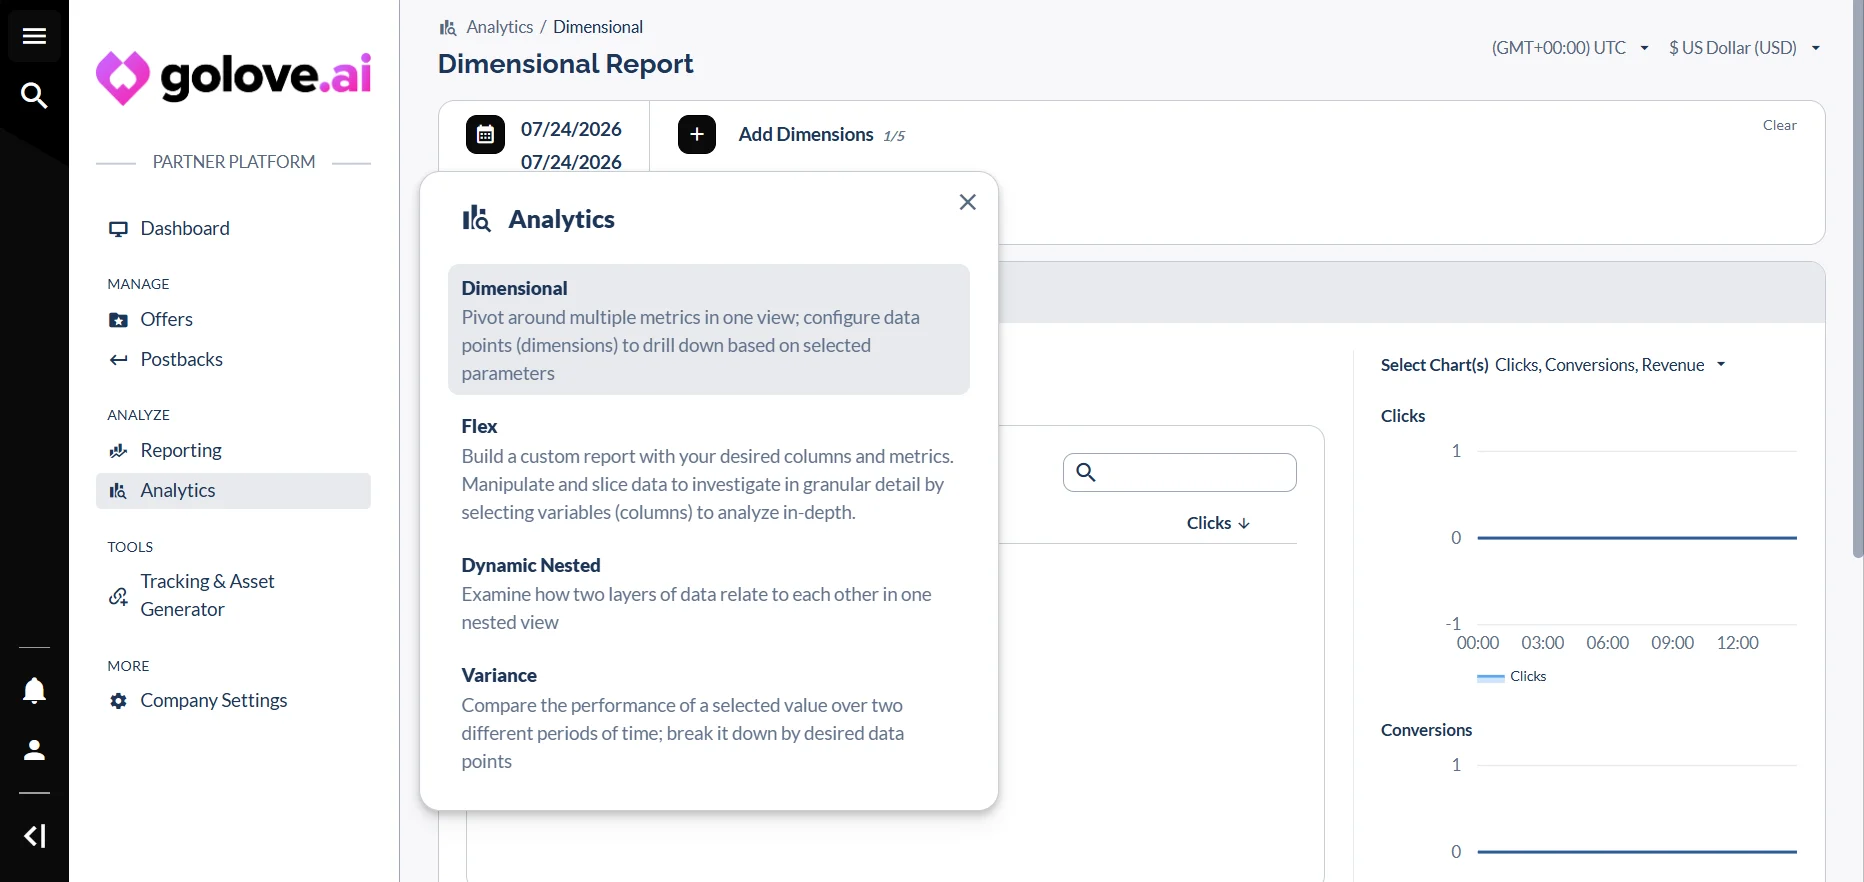This screenshot has width=1864, height=882.
Task: Open the notifications bell
Action: tap(34, 691)
